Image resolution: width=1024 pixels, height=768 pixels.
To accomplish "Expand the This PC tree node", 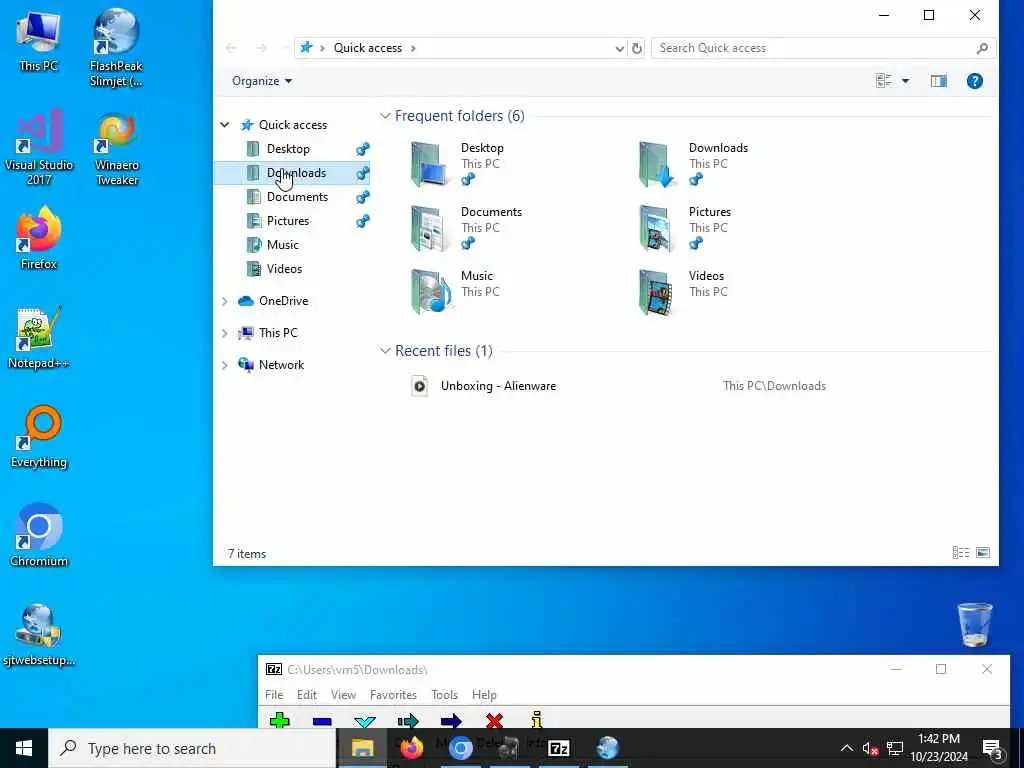I will (225, 333).
